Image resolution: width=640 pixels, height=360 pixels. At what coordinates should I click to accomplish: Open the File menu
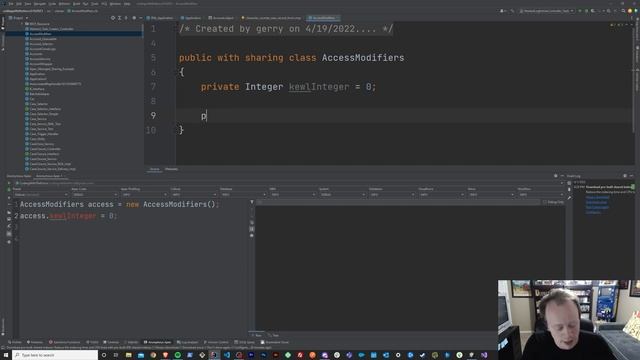click(11, 4)
